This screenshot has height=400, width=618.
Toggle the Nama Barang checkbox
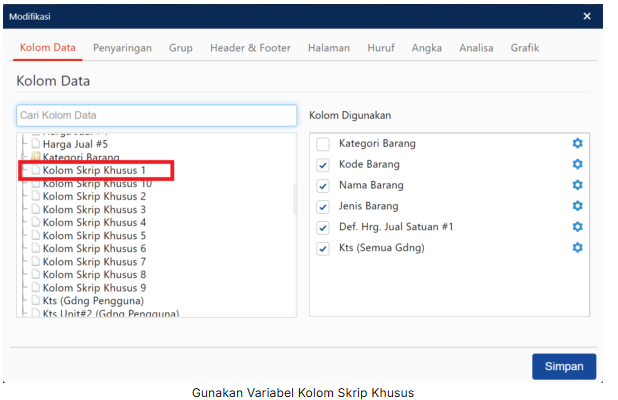click(x=323, y=186)
